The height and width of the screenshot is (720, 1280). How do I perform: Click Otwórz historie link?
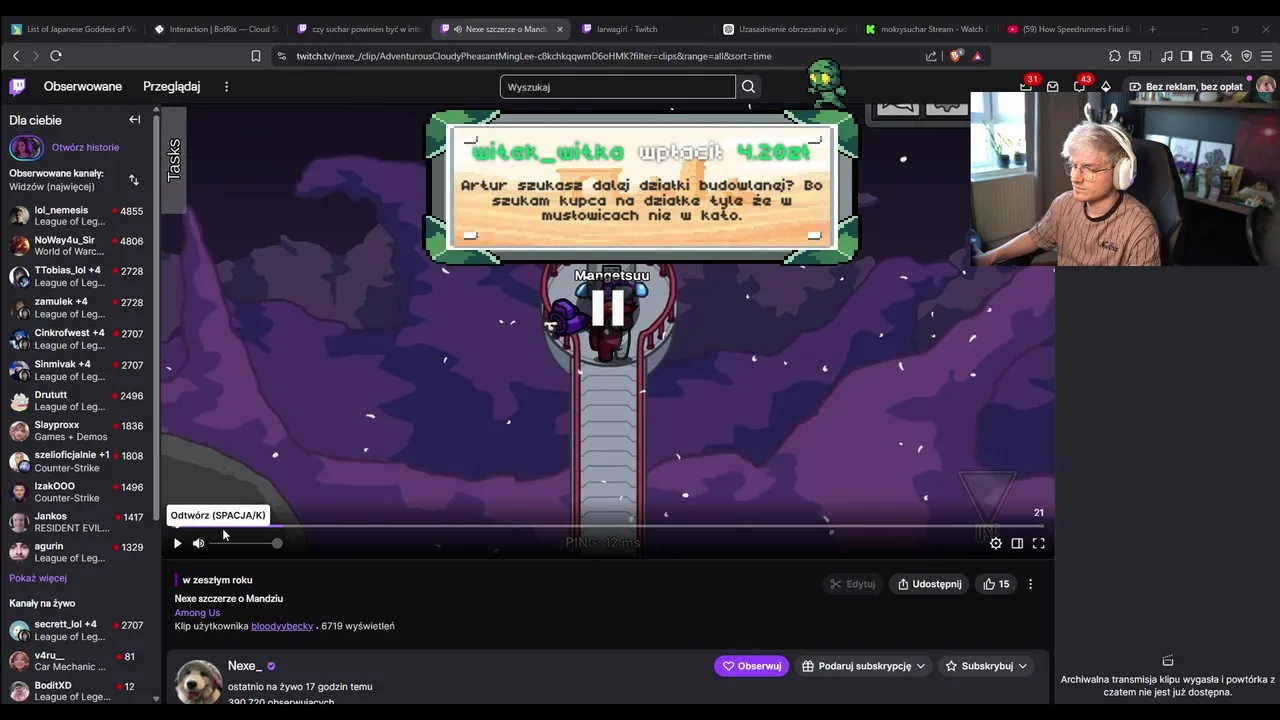(x=85, y=147)
